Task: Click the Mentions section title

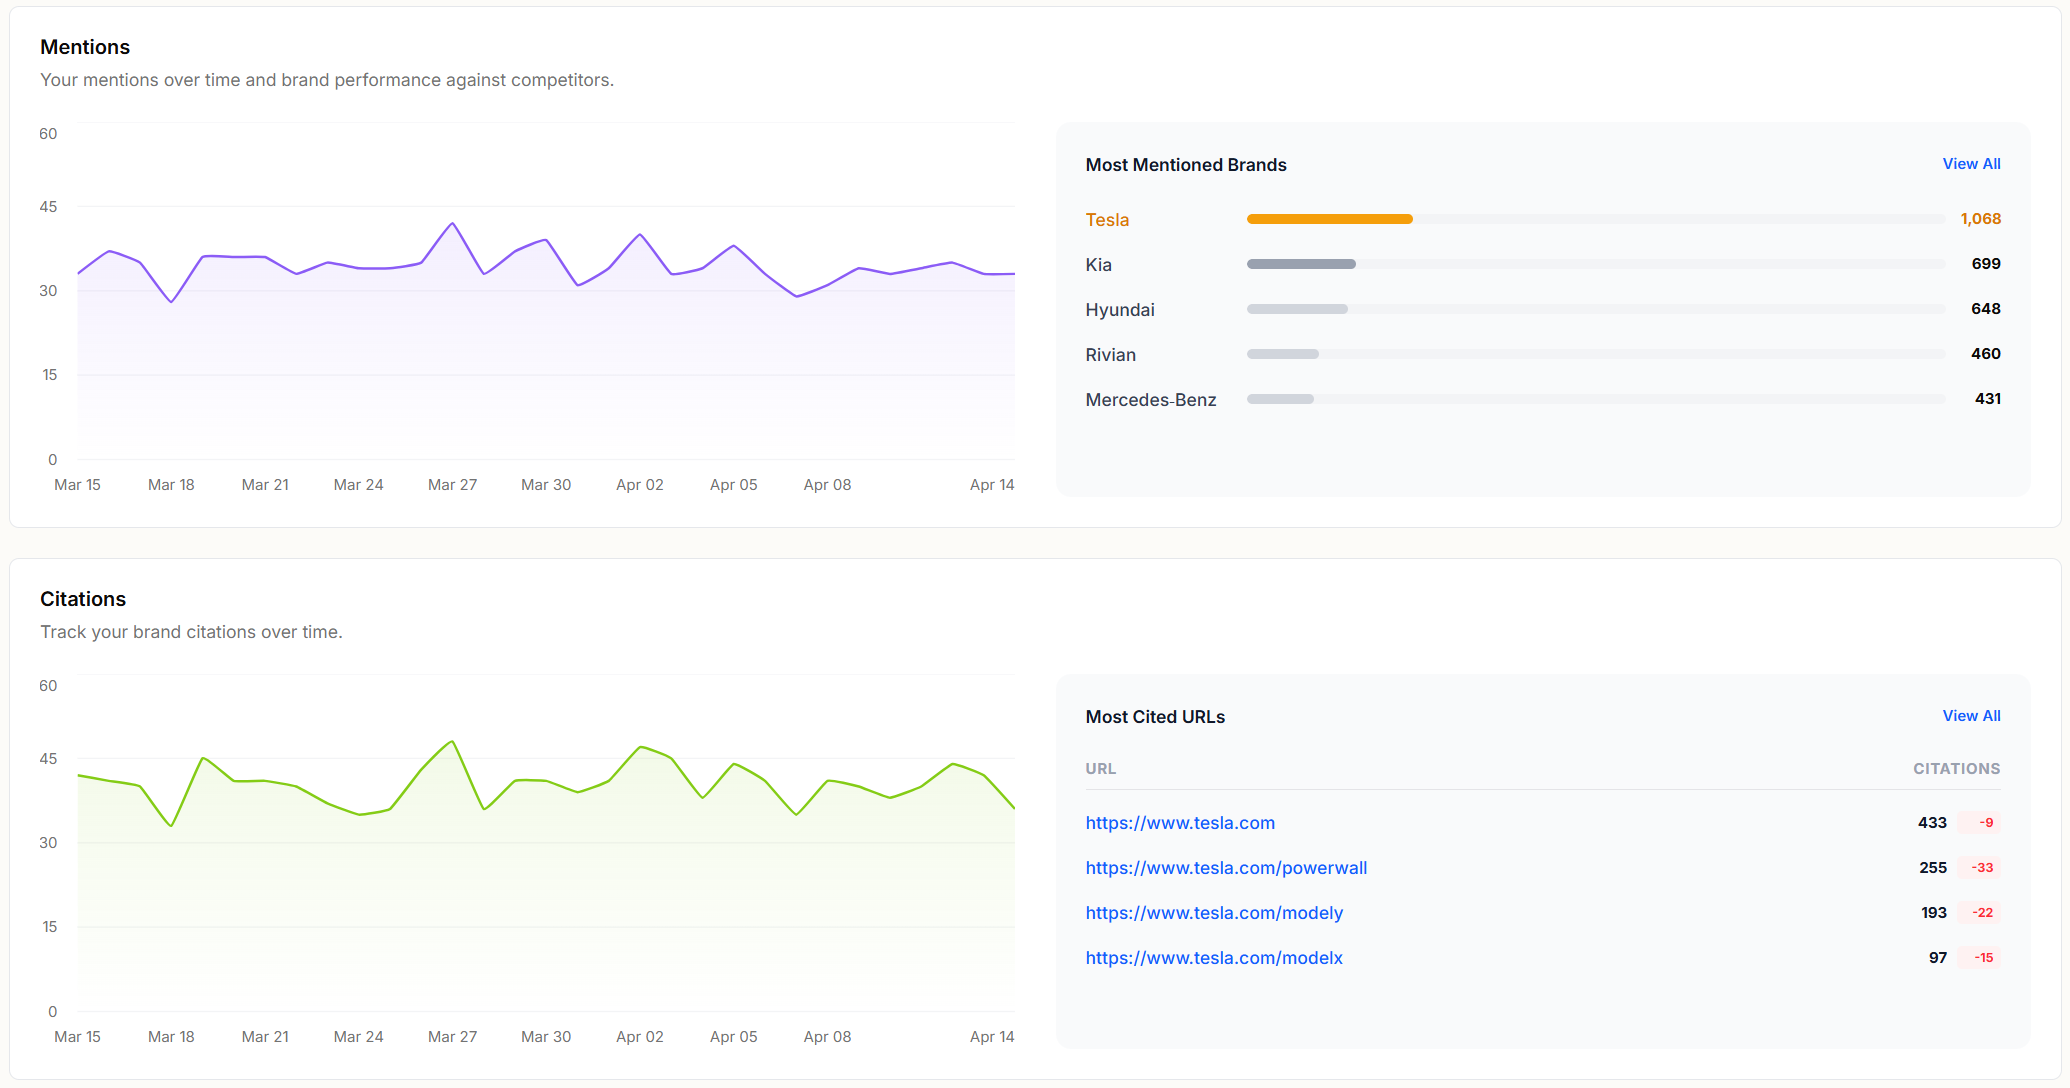Action: 85,47
